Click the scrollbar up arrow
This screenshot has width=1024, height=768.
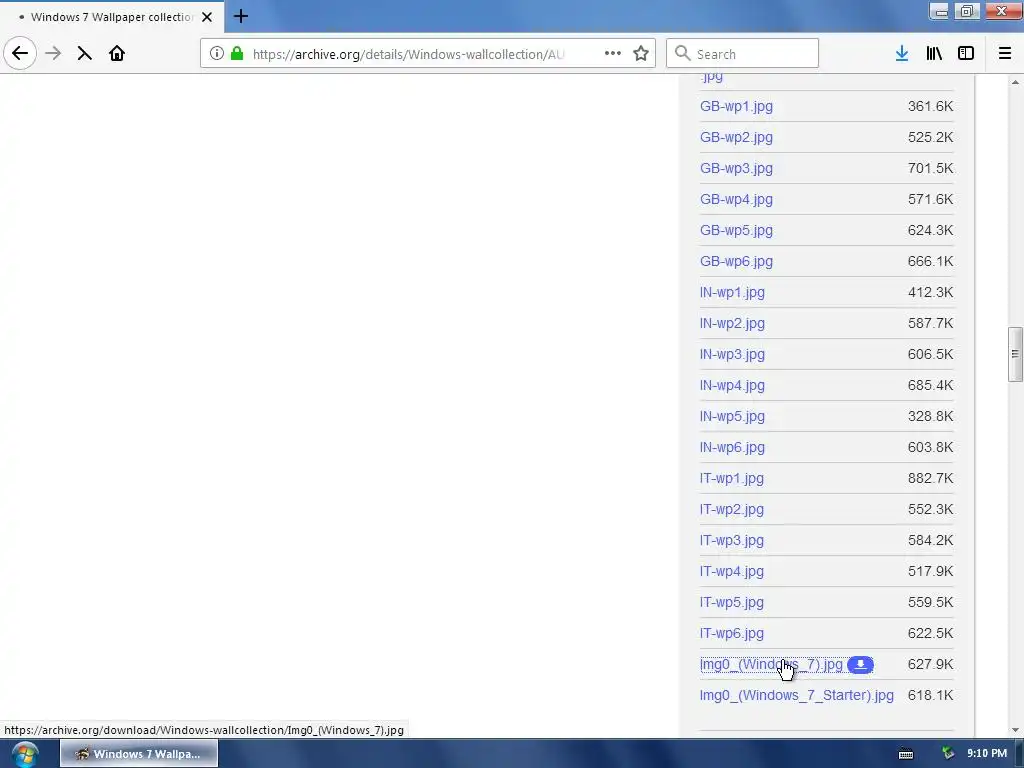pos(1015,82)
